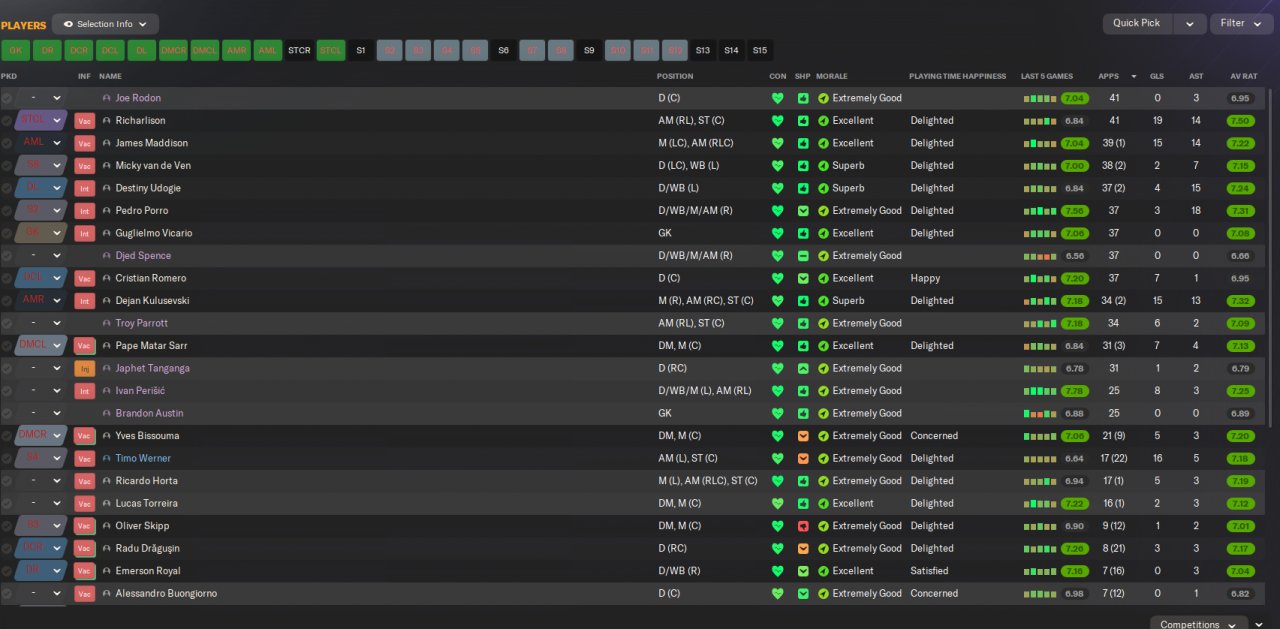The height and width of the screenshot is (629, 1280).
Task: Open the Competitions dropdown
Action: pyautogui.click(x=1199, y=622)
